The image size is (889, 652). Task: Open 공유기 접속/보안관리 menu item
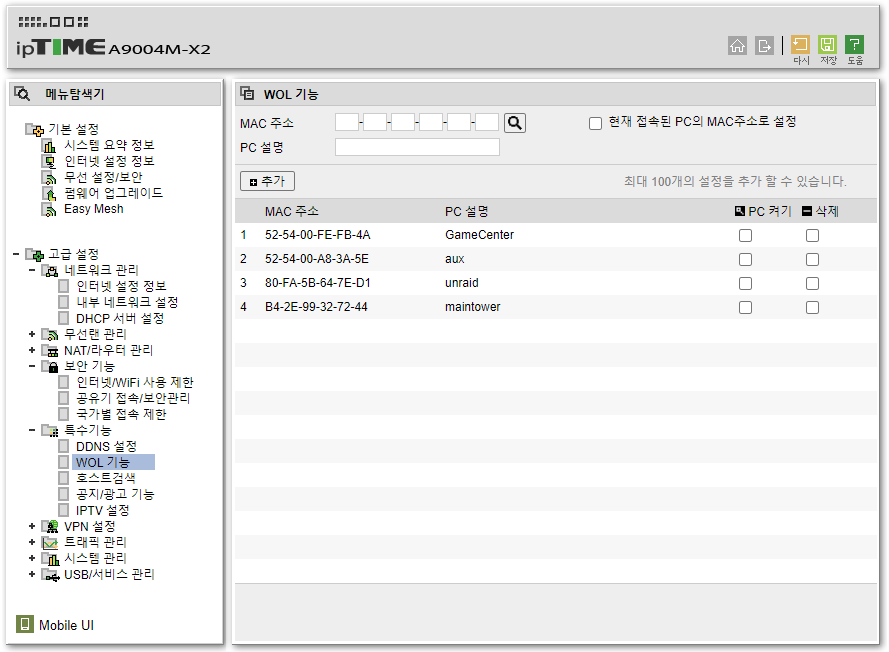click(x=133, y=399)
